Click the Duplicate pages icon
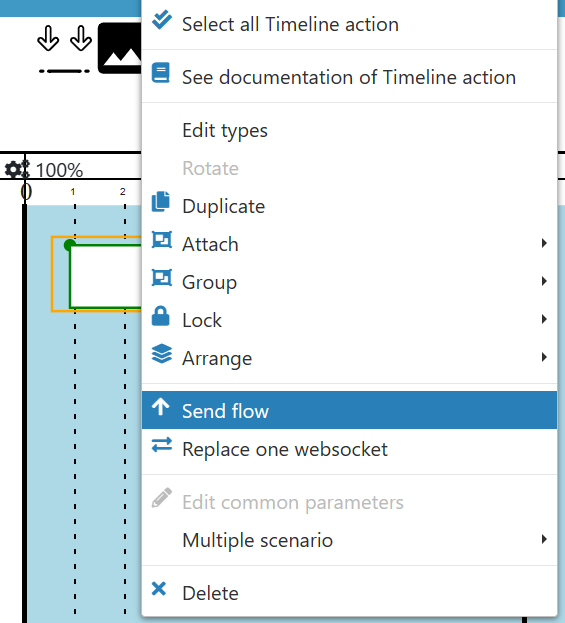Image resolution: width=565 pixels, height=623 pixels. pyautogui.click(x=161, y=201)
